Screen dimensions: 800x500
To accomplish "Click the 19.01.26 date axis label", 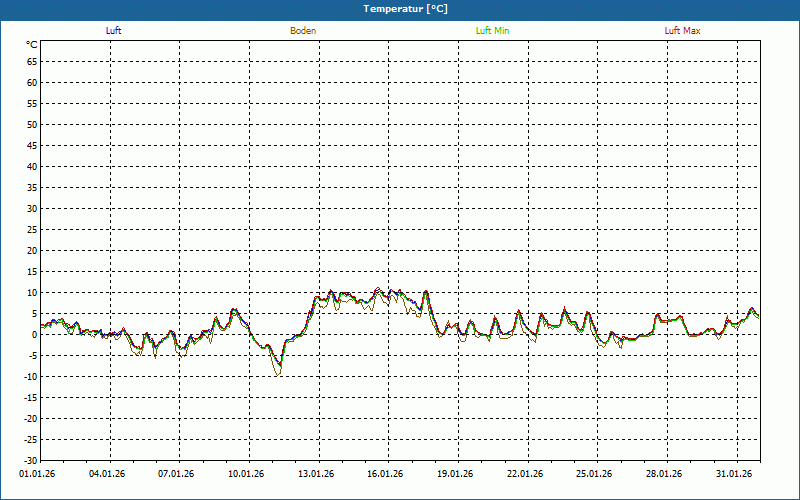I will pos(455,474).
